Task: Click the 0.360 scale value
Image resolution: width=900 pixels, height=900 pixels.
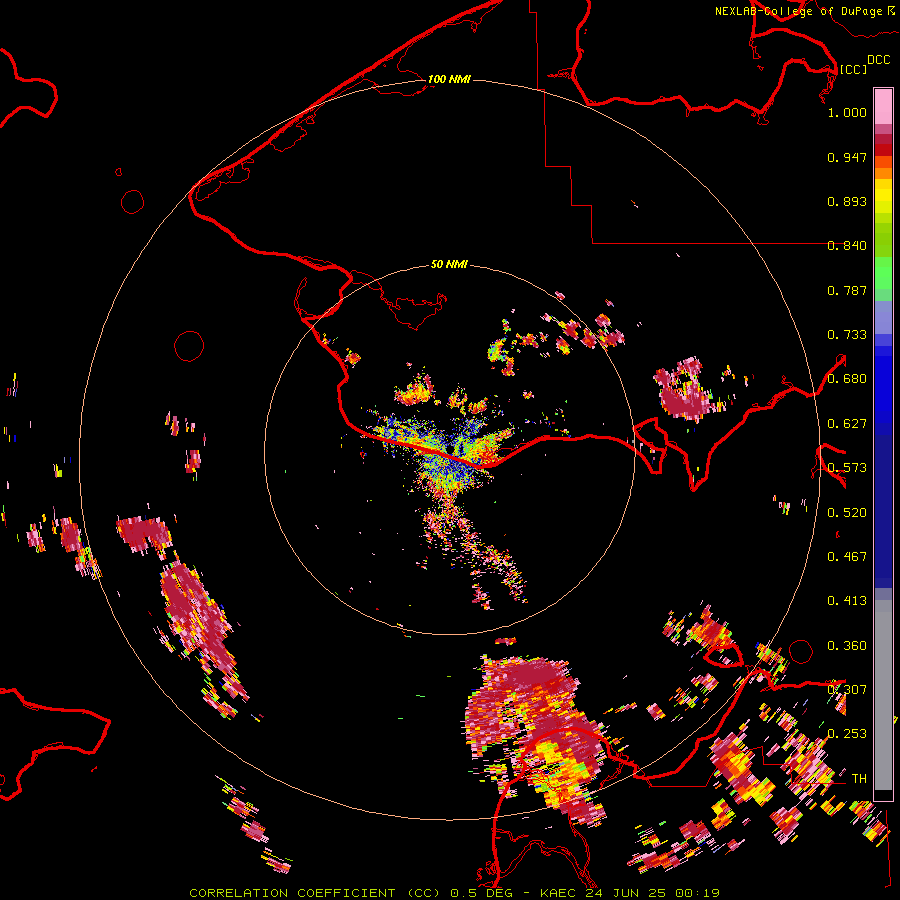Action: [847, 646]
